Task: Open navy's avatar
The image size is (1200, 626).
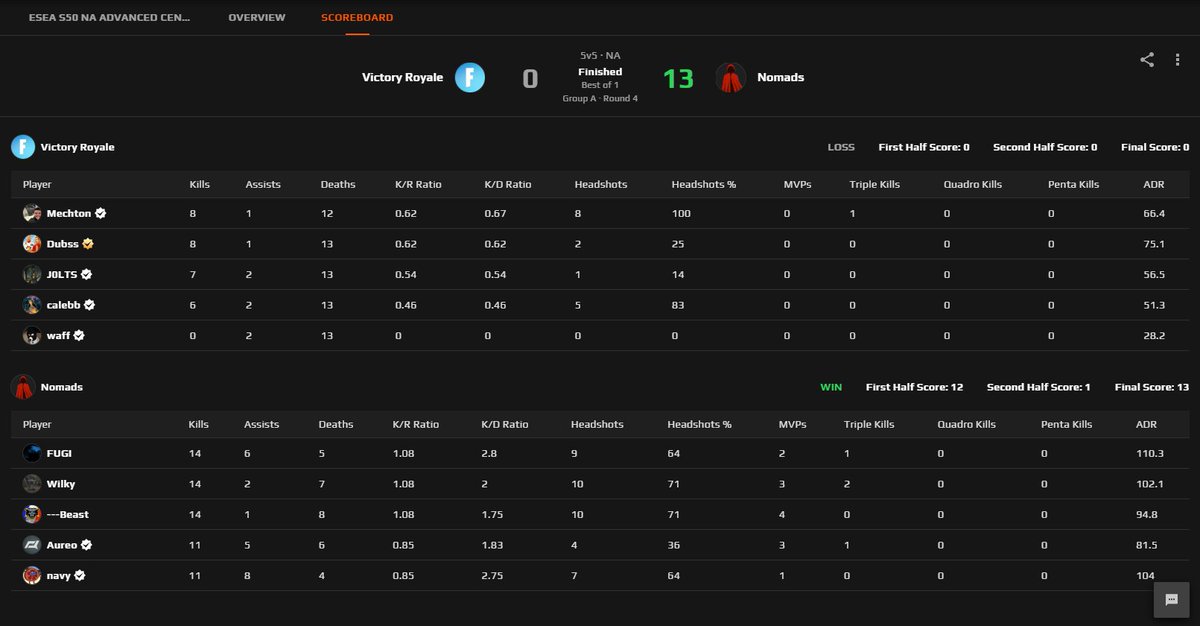Action: point(32,575)
